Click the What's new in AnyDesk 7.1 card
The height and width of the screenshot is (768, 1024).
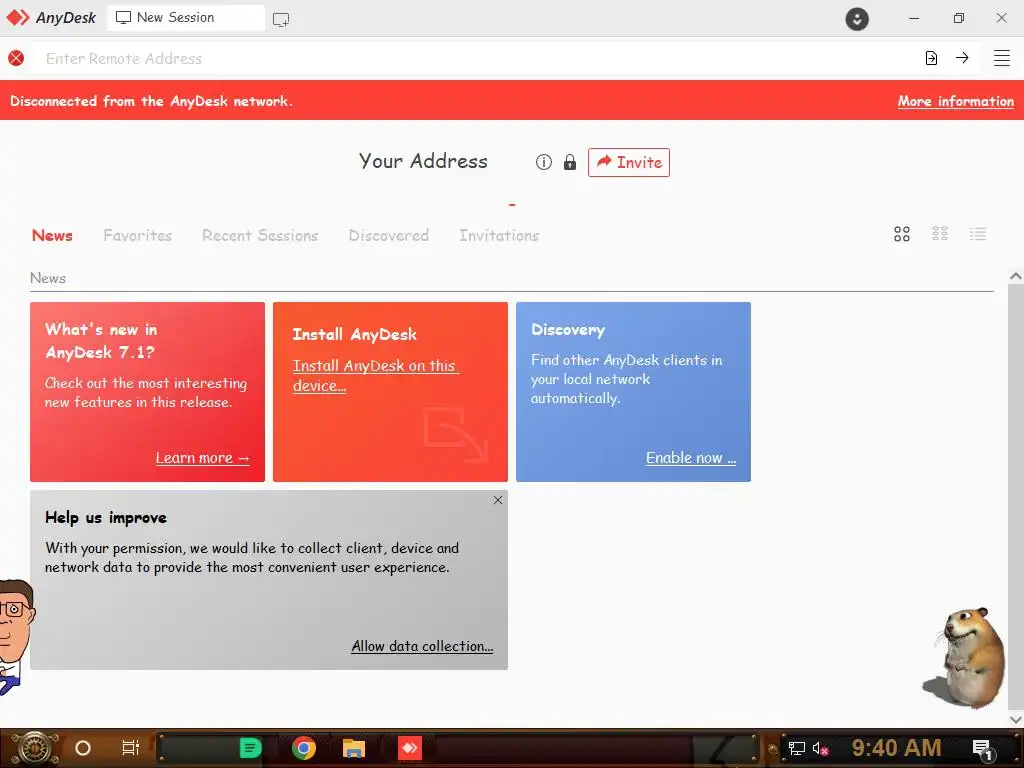[148, 392]
